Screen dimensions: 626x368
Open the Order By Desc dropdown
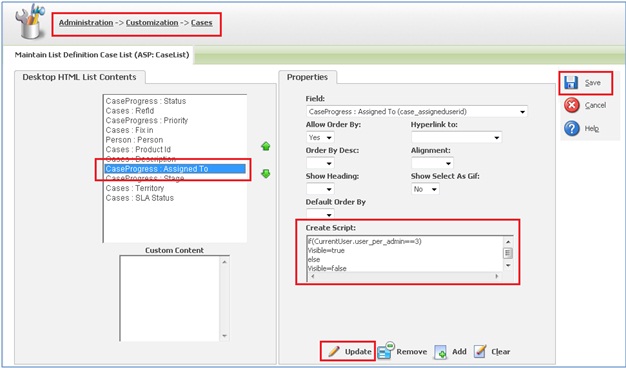coord(320,163)
